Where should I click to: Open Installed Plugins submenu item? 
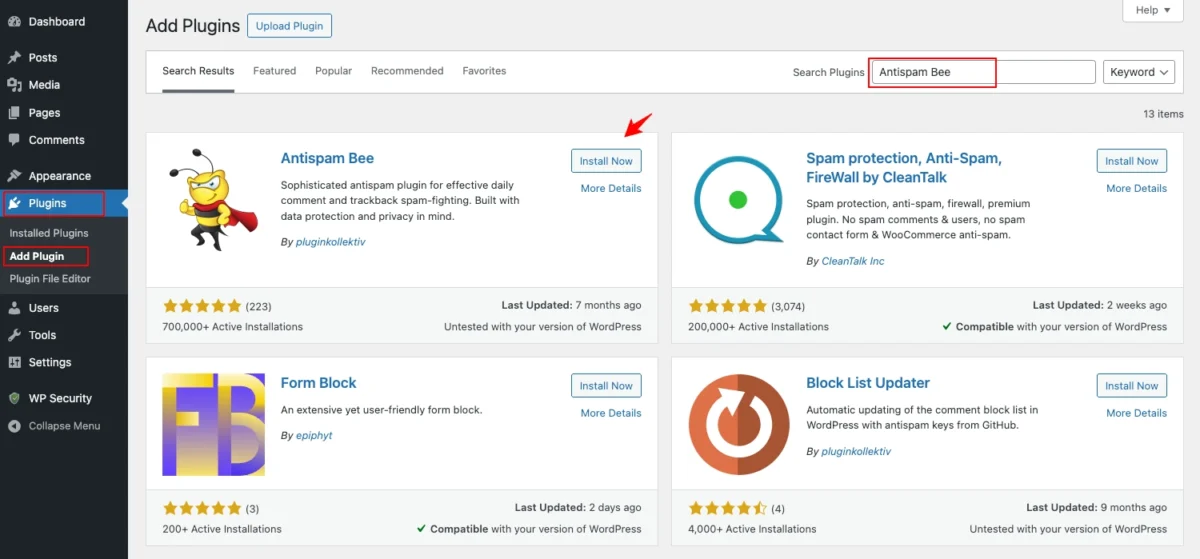(49, 233)
